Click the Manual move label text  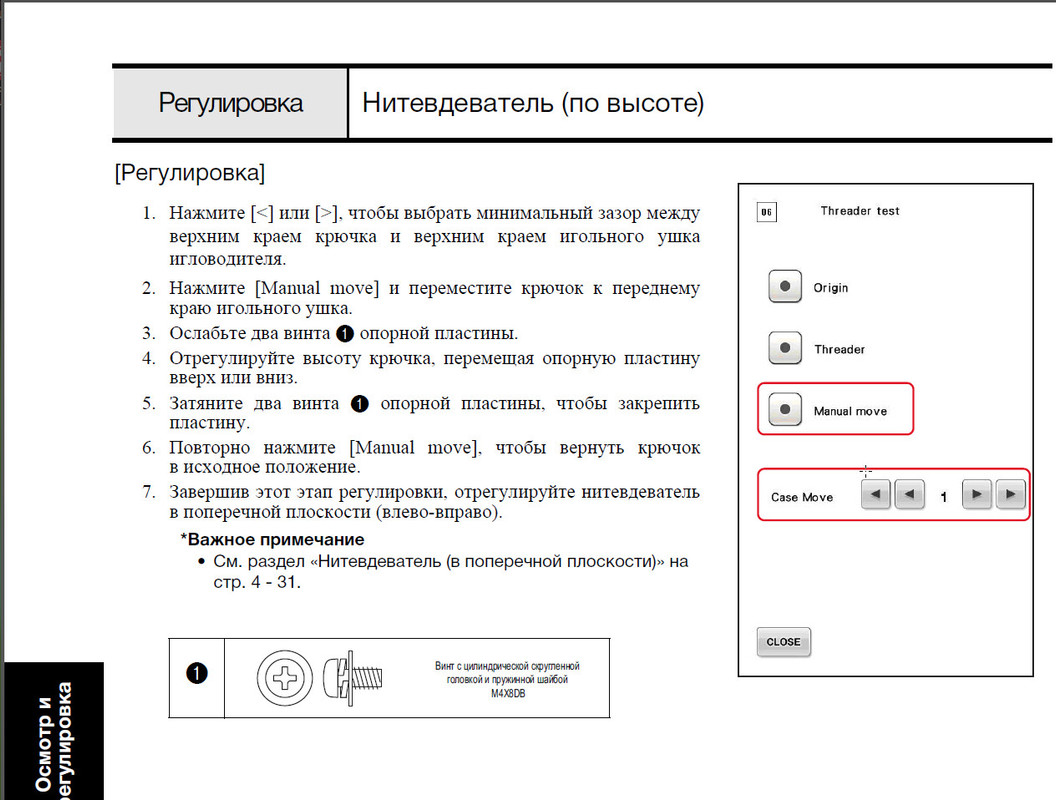(x=850, y=411)
